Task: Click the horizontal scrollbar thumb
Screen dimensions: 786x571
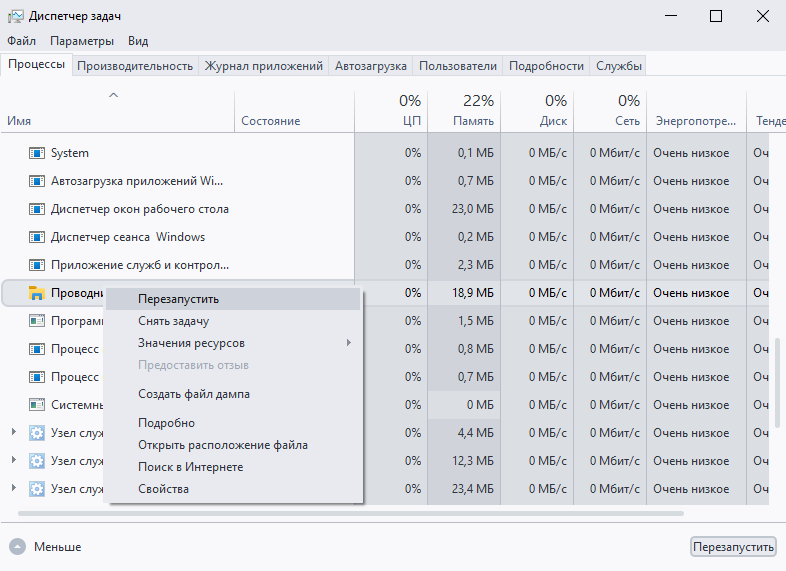Action: tap(351, 514)
